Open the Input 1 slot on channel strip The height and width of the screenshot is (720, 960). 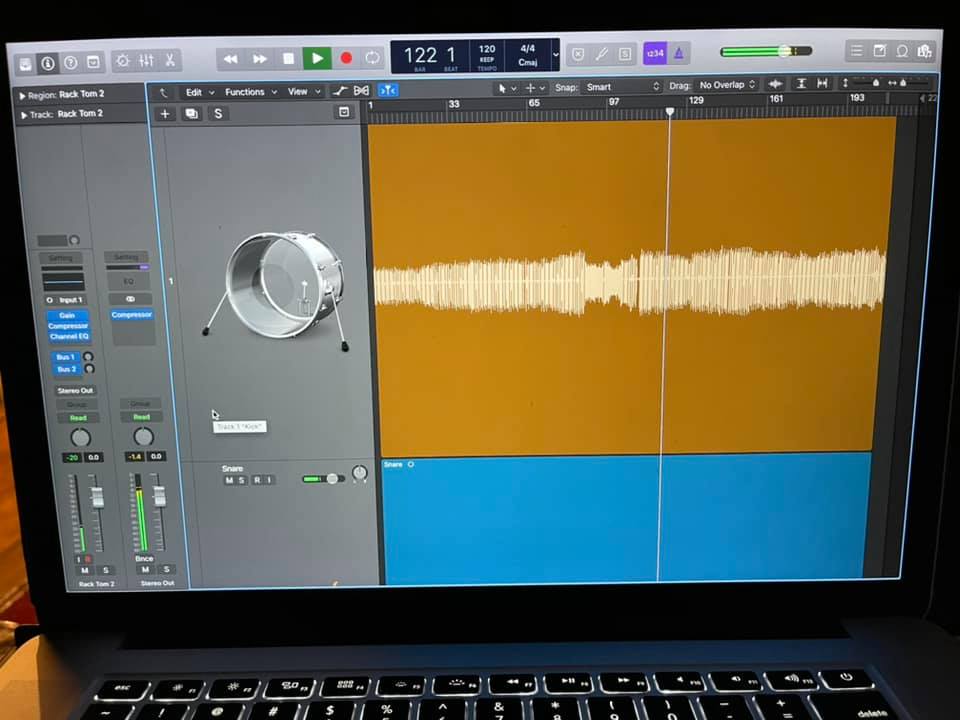66,300
